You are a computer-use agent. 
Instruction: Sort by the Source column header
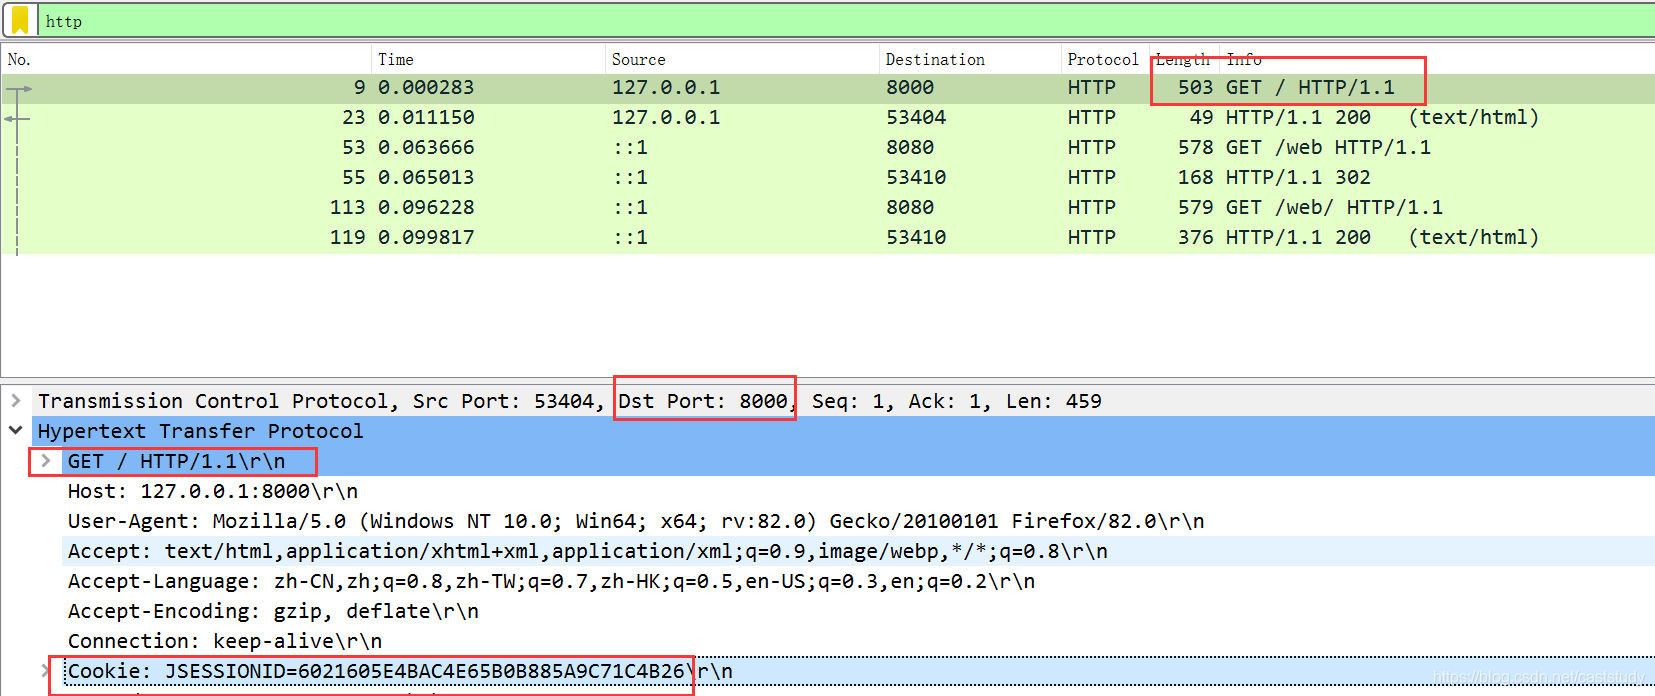742,59
